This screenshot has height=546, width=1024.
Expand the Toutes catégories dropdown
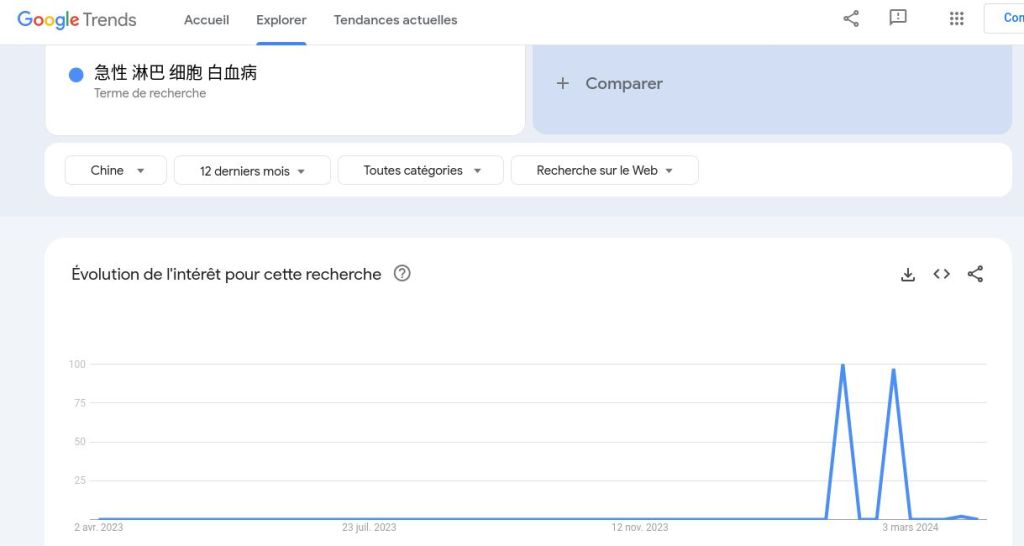pos(423,171)
